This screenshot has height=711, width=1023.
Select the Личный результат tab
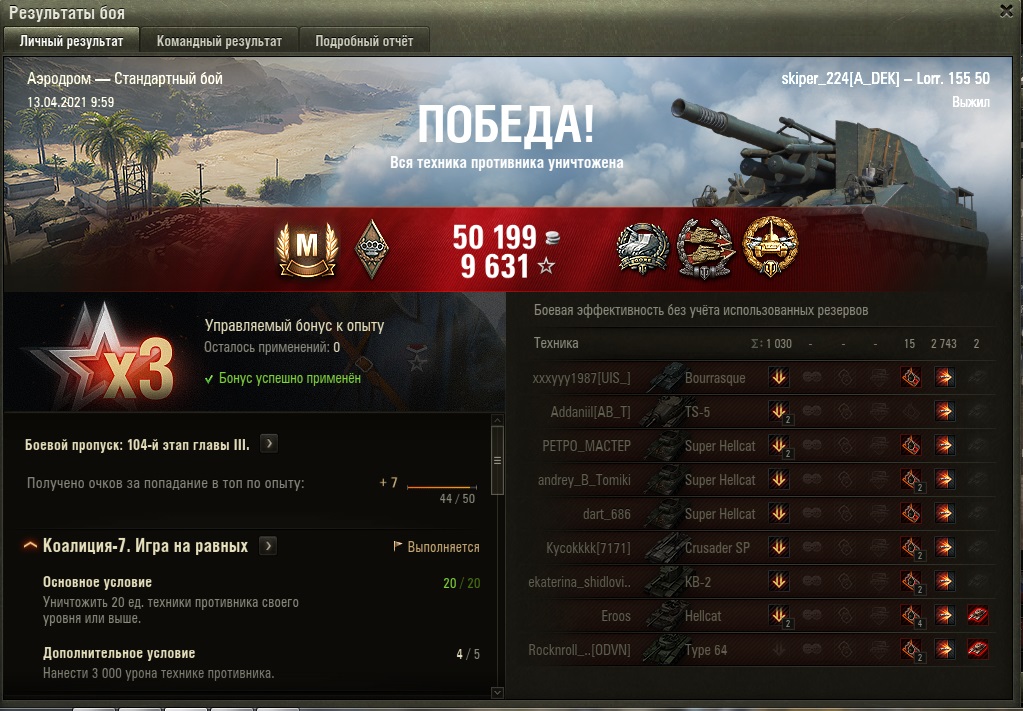71,40
